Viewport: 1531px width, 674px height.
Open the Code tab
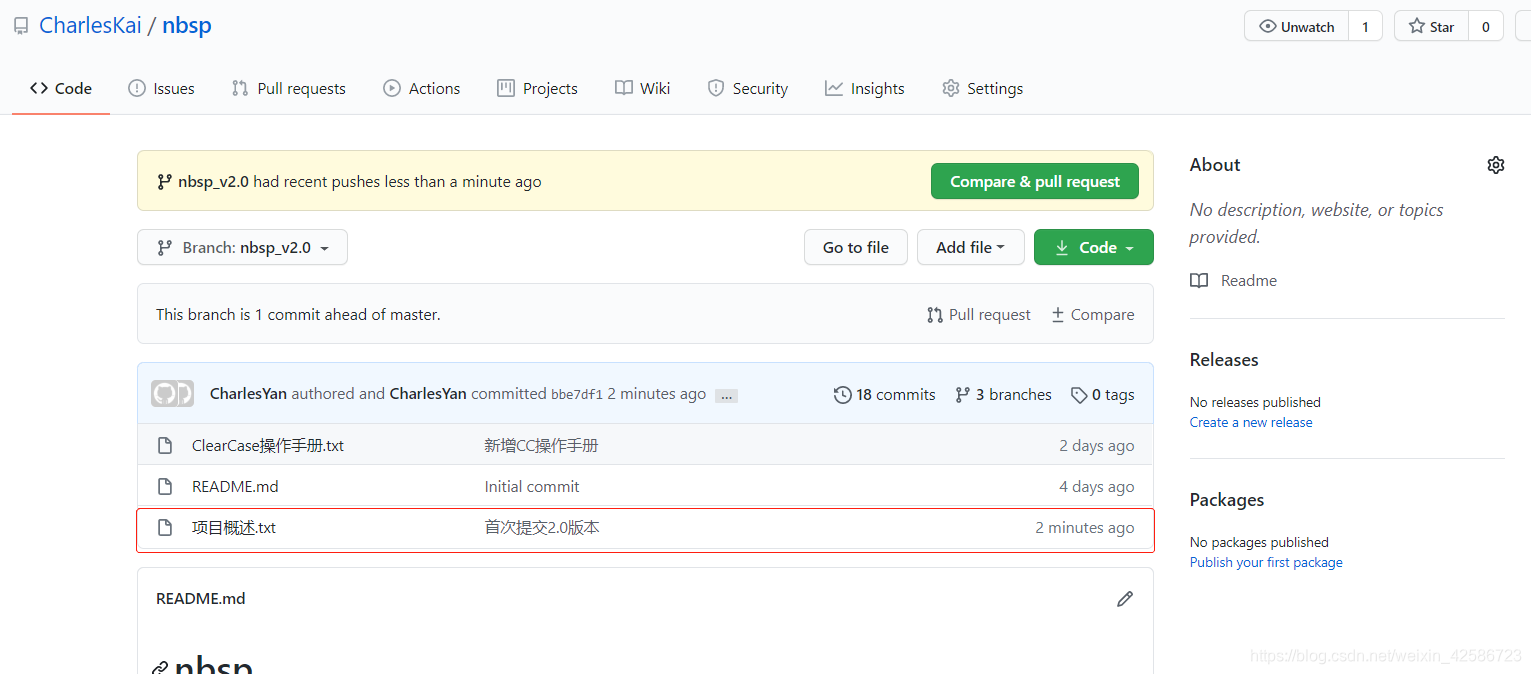coord(61,88)
